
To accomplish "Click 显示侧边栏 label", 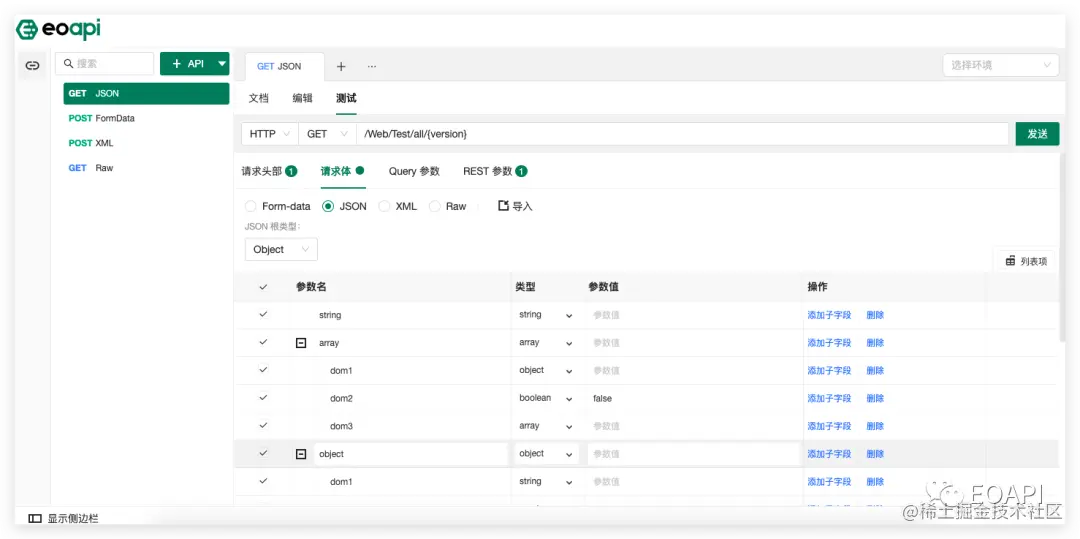I will pos(73,518).
